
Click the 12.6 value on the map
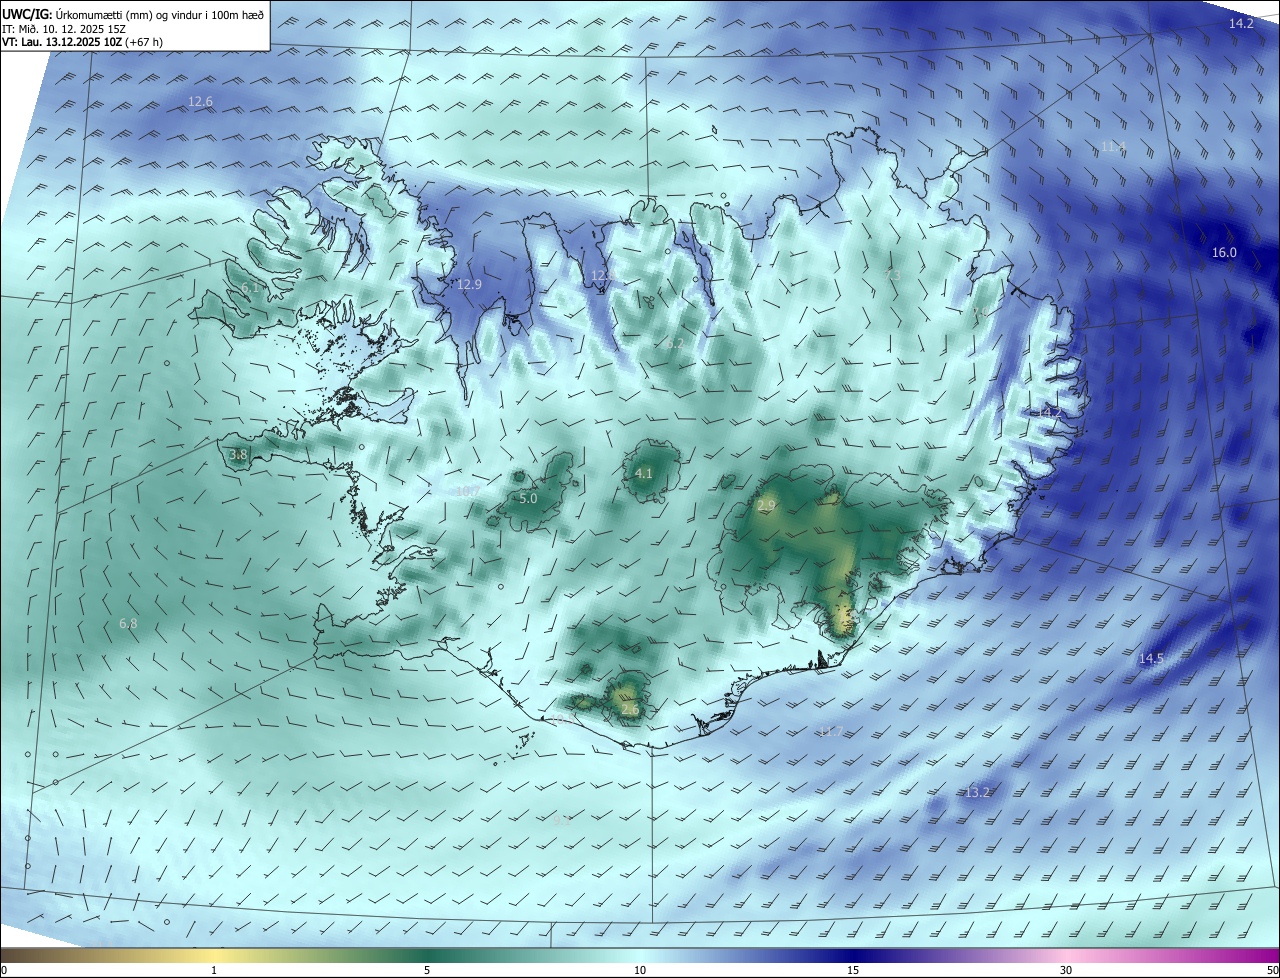point(200,102)
